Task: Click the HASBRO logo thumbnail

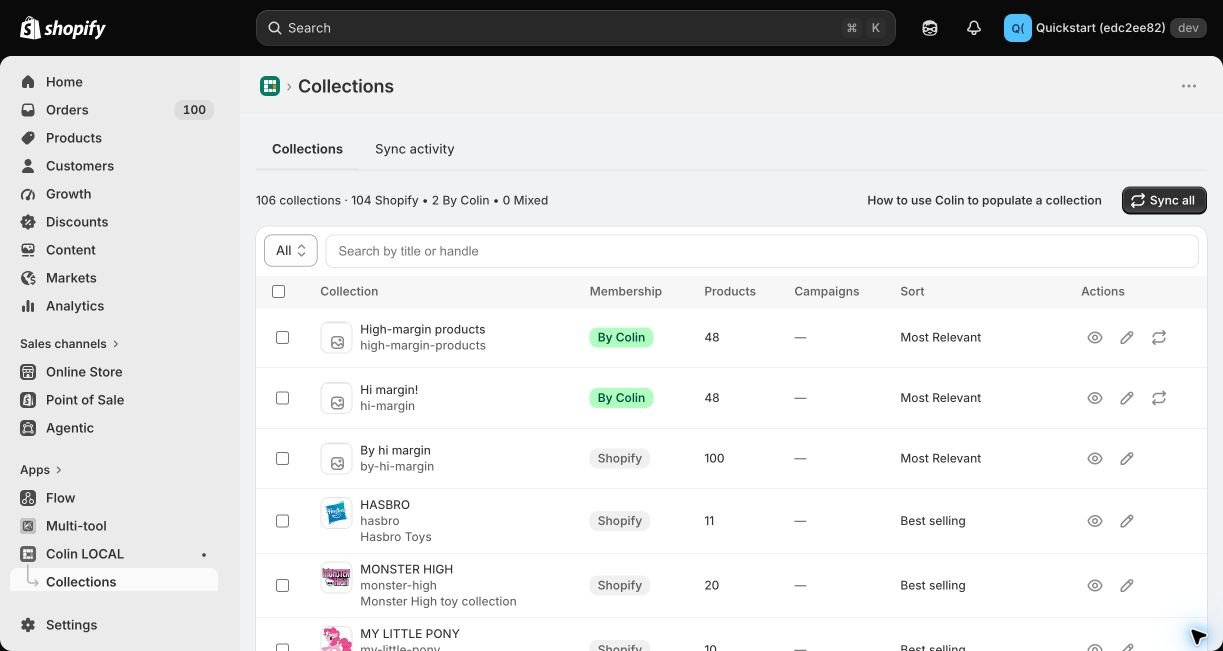Action: 337,513
